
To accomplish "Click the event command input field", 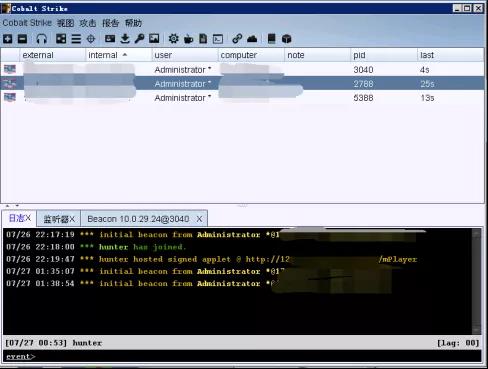I will (x=257, y=356).
